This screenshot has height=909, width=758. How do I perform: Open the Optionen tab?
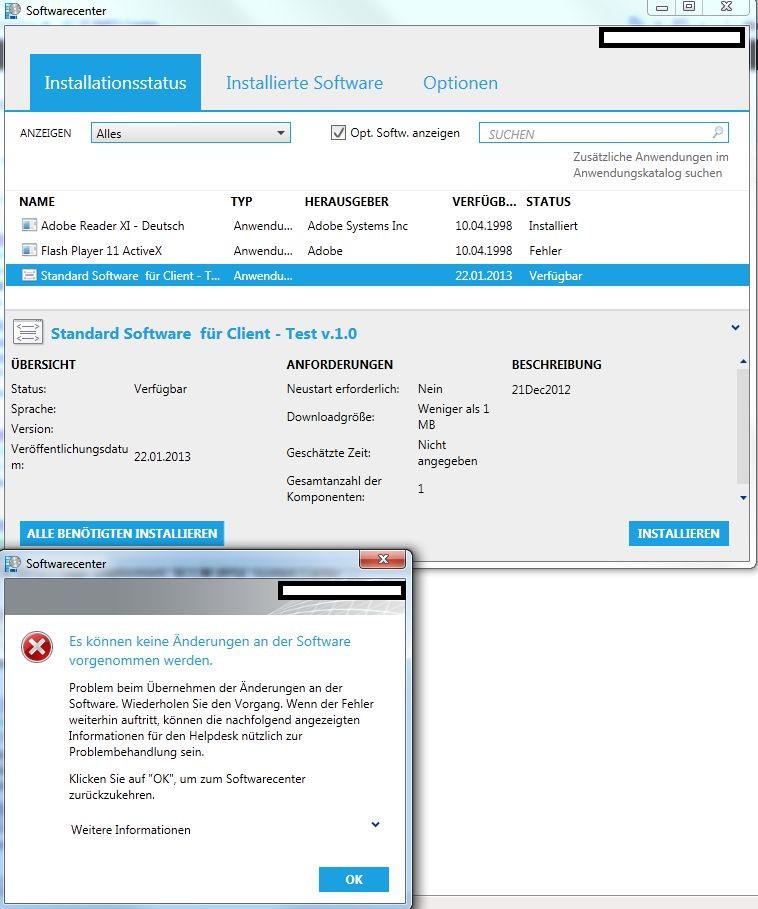click(460, 83)
